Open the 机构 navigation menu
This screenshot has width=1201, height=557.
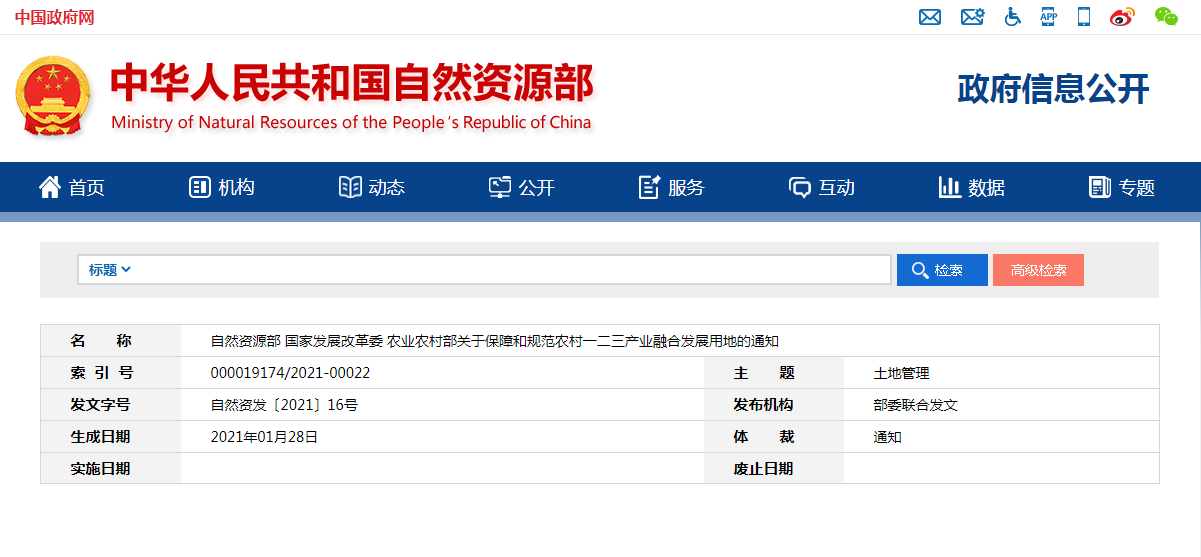click(222, 187)
